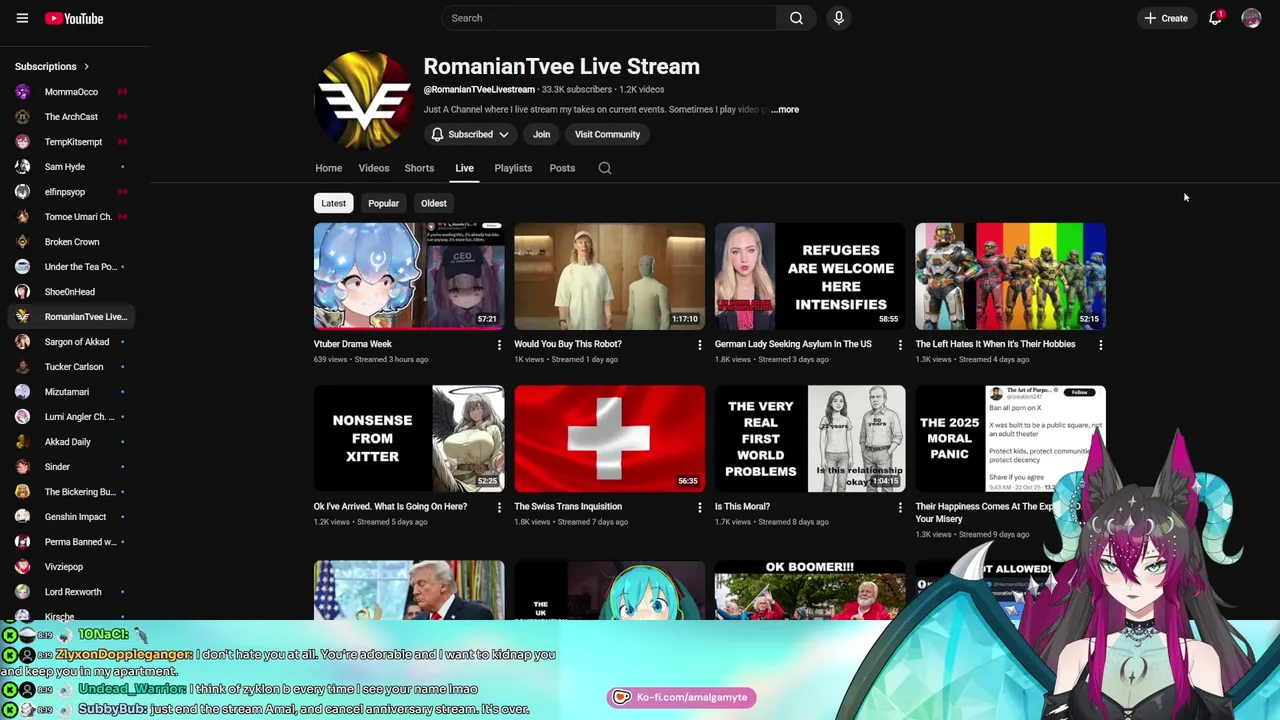
Task: Open the hamburger guide menu
Action: (x=22, y=18)
